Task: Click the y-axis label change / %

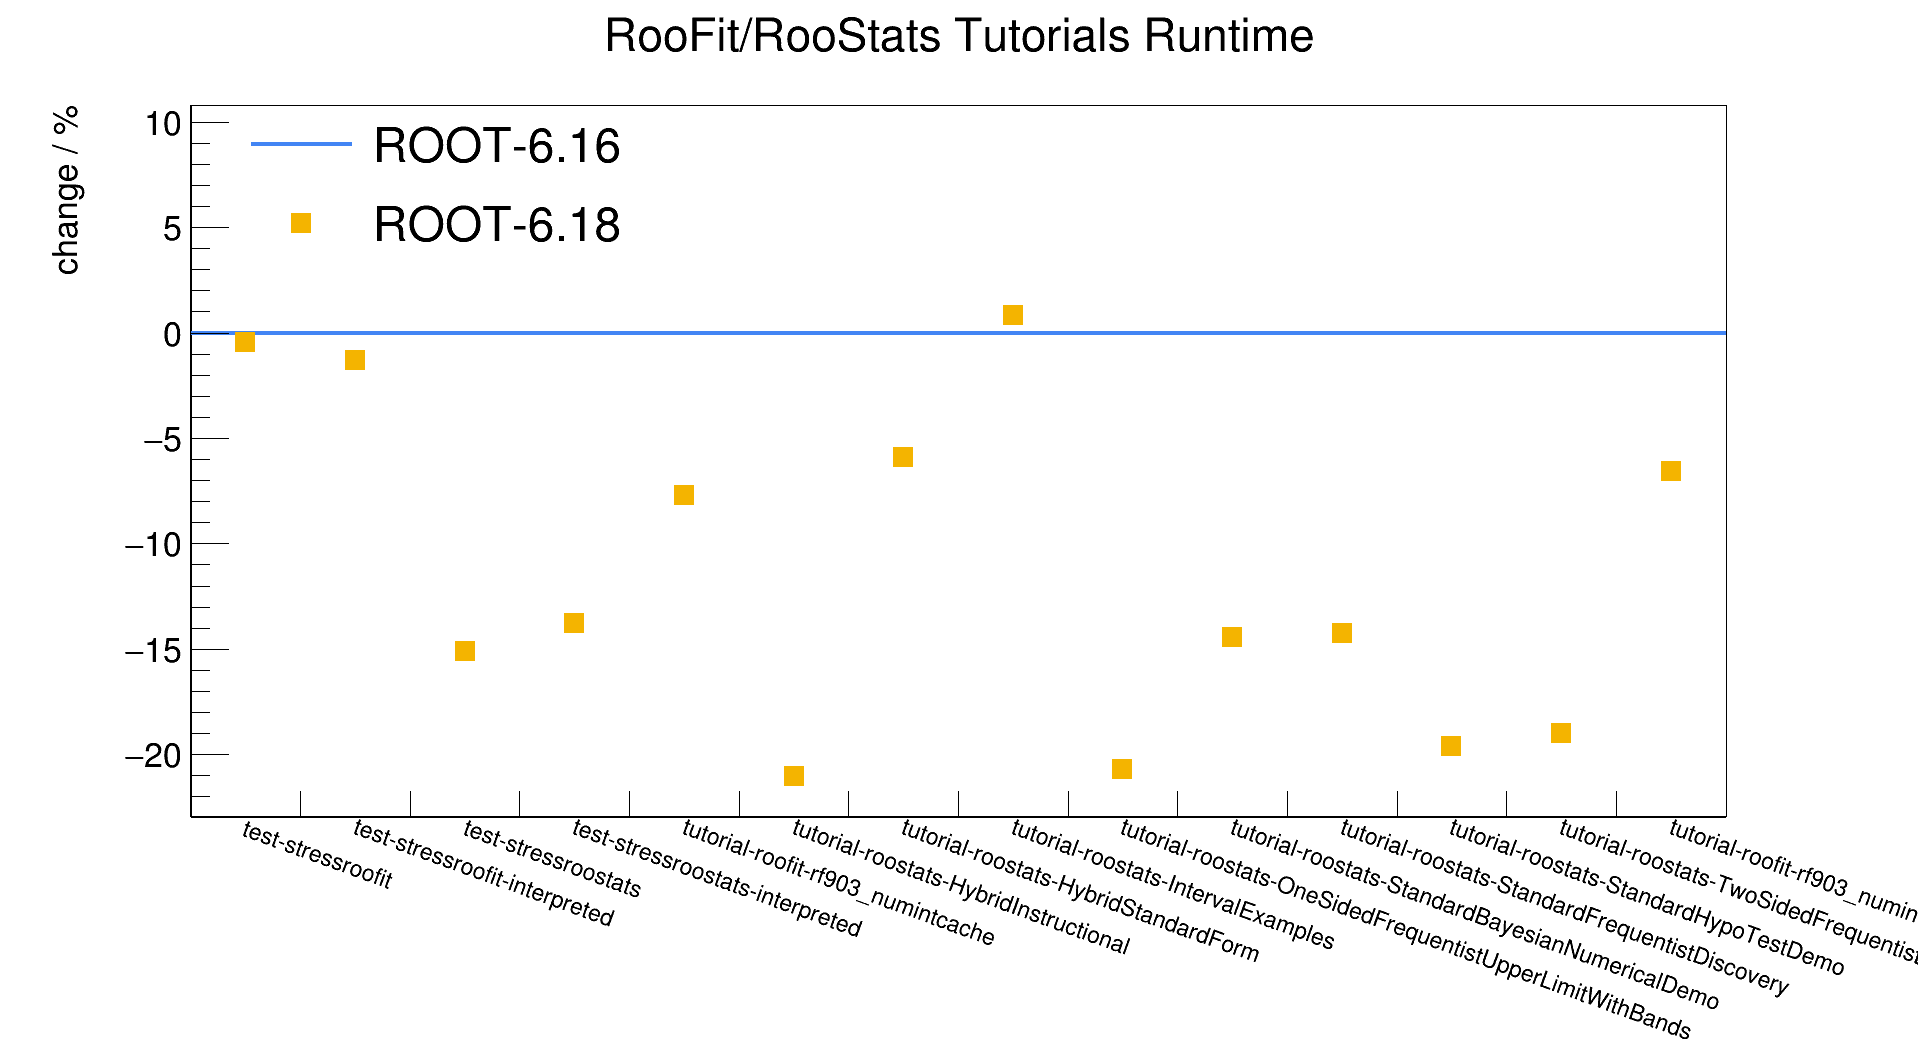Action: [66, 190]
